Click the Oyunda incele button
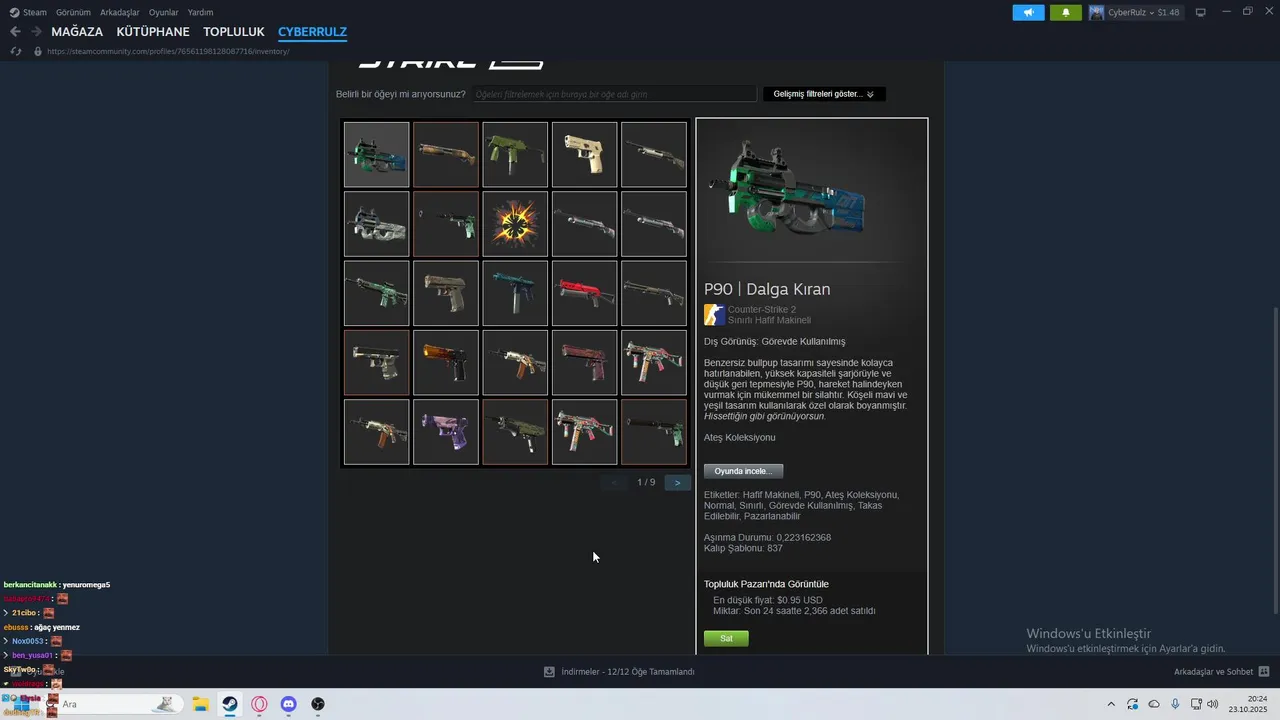The width and height of the screenshot is (1280, 720). tap(743, 471)
